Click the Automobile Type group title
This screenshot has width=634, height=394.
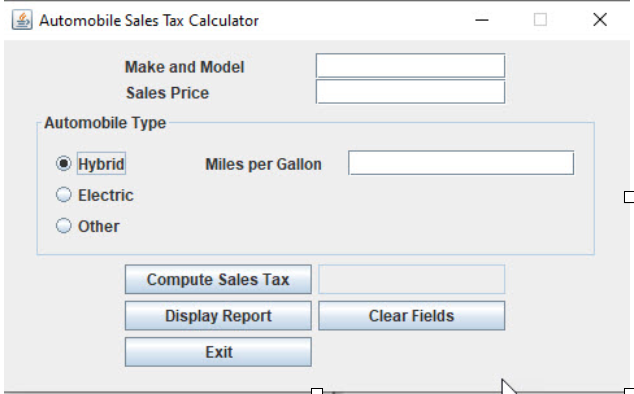tap(105, 123)
